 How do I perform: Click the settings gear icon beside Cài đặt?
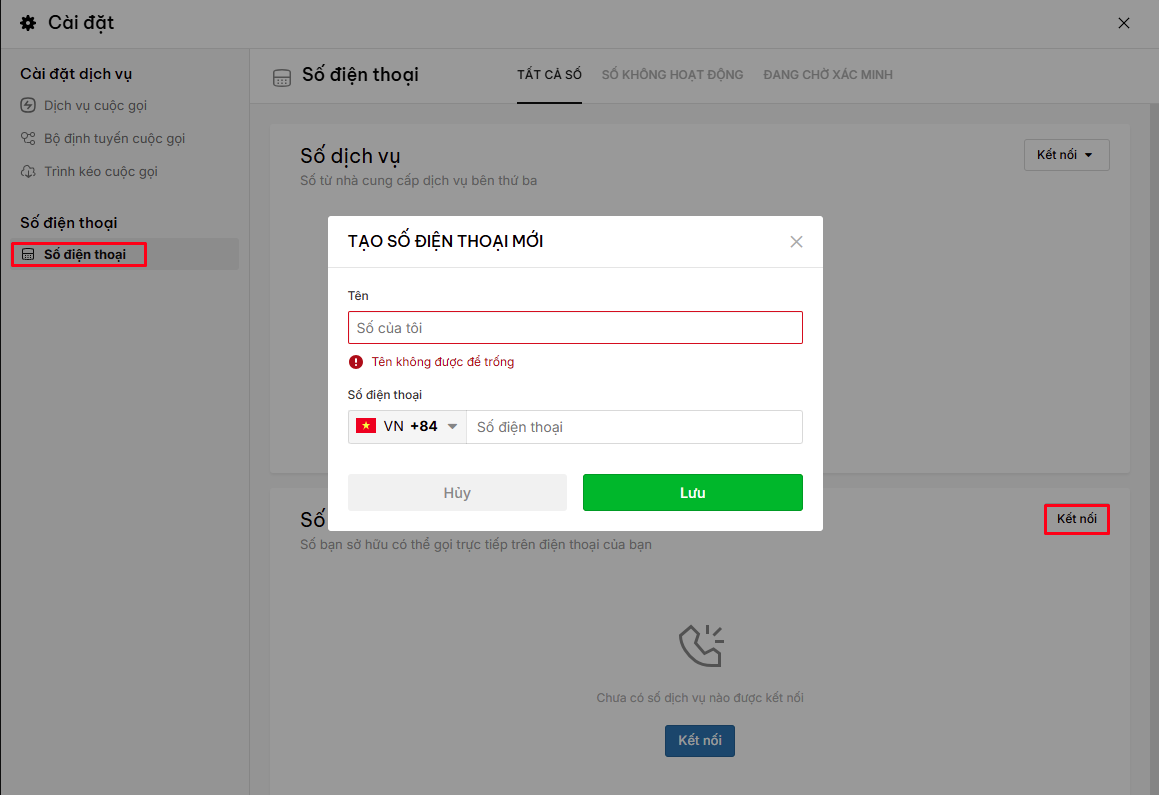coord(28,23)
